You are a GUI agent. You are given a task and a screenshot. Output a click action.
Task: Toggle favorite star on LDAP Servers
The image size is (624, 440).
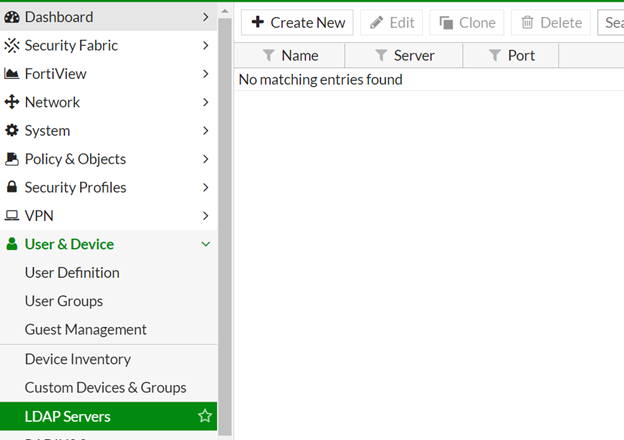tap(205, 416)
